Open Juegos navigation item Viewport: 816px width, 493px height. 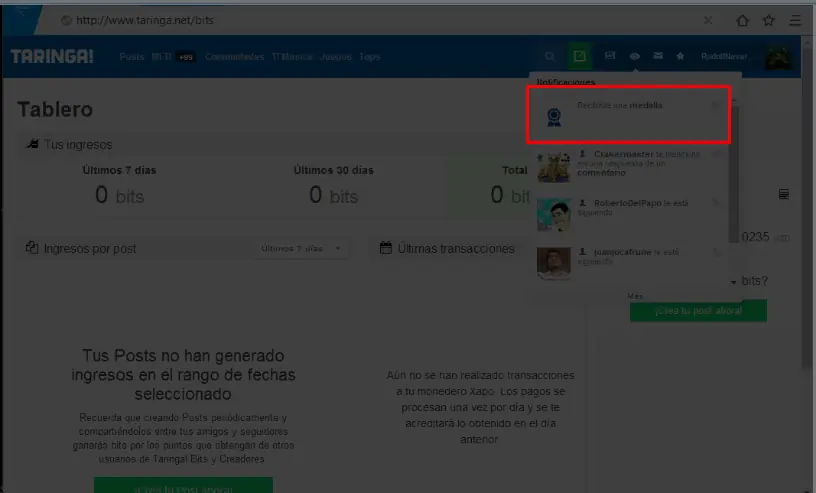(x=336, y=57)
